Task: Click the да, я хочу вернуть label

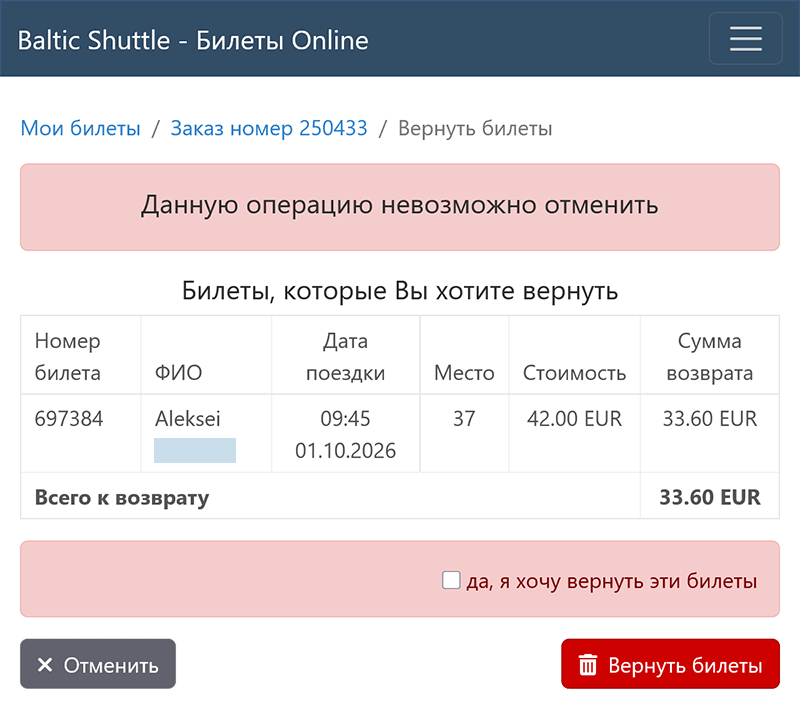Action: 612,581
